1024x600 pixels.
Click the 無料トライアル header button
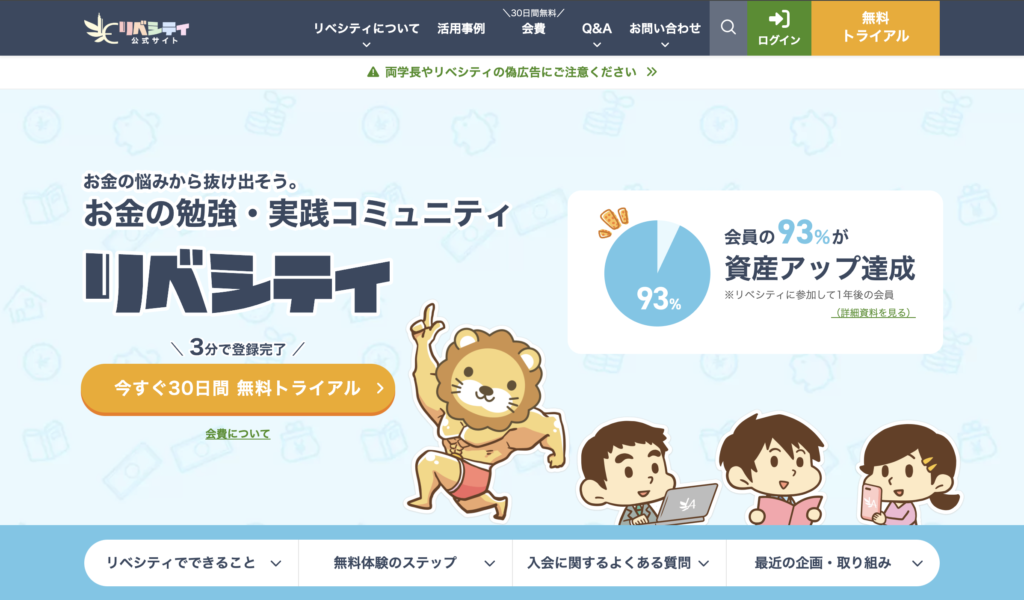point(875,27)
